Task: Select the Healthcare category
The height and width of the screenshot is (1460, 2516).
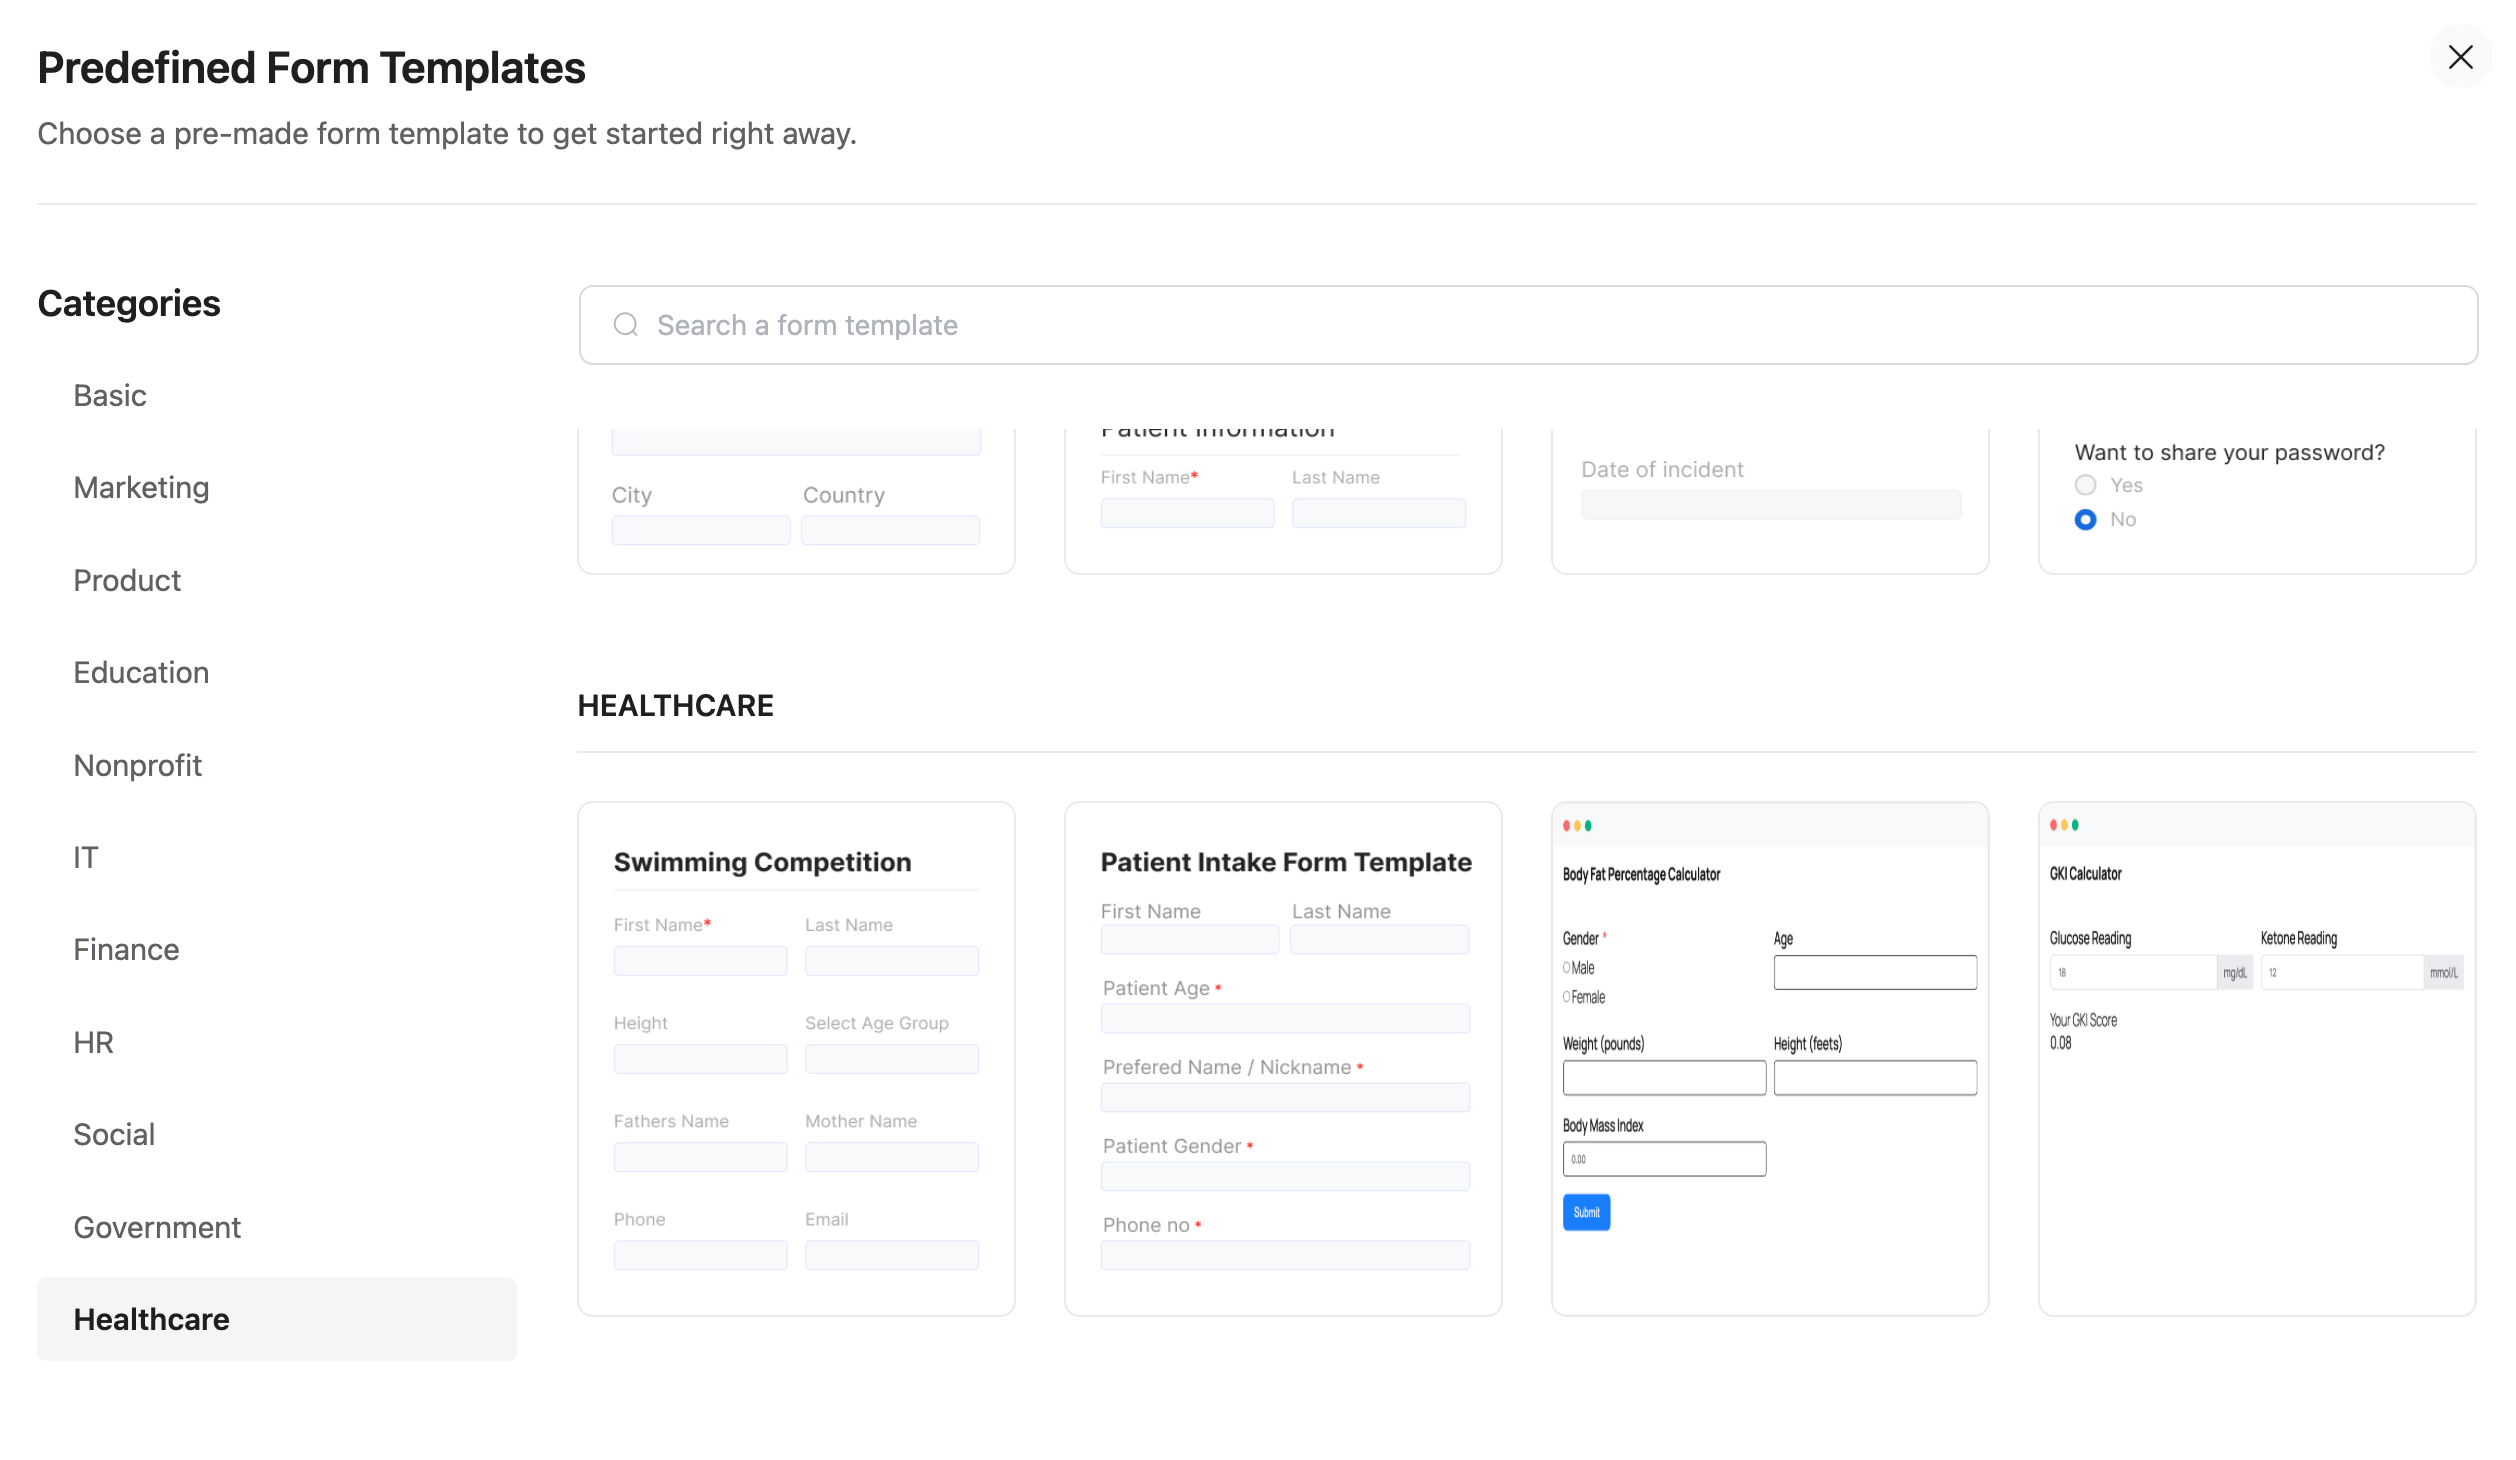Action: click(x=151, y=1319)
